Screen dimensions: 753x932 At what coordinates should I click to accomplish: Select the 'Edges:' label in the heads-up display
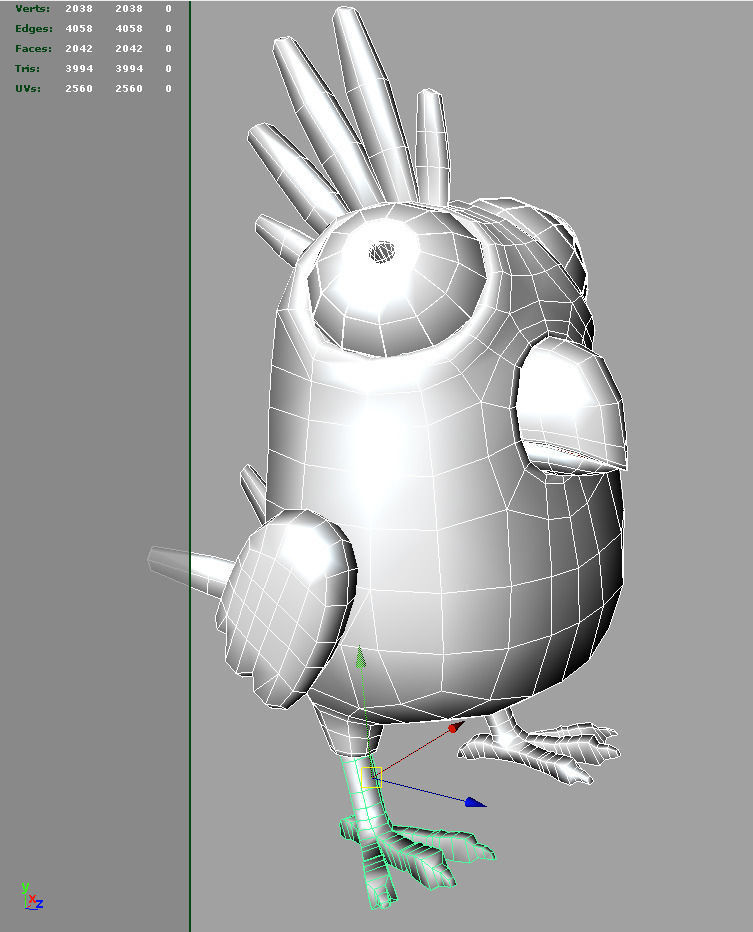(34, 29)
